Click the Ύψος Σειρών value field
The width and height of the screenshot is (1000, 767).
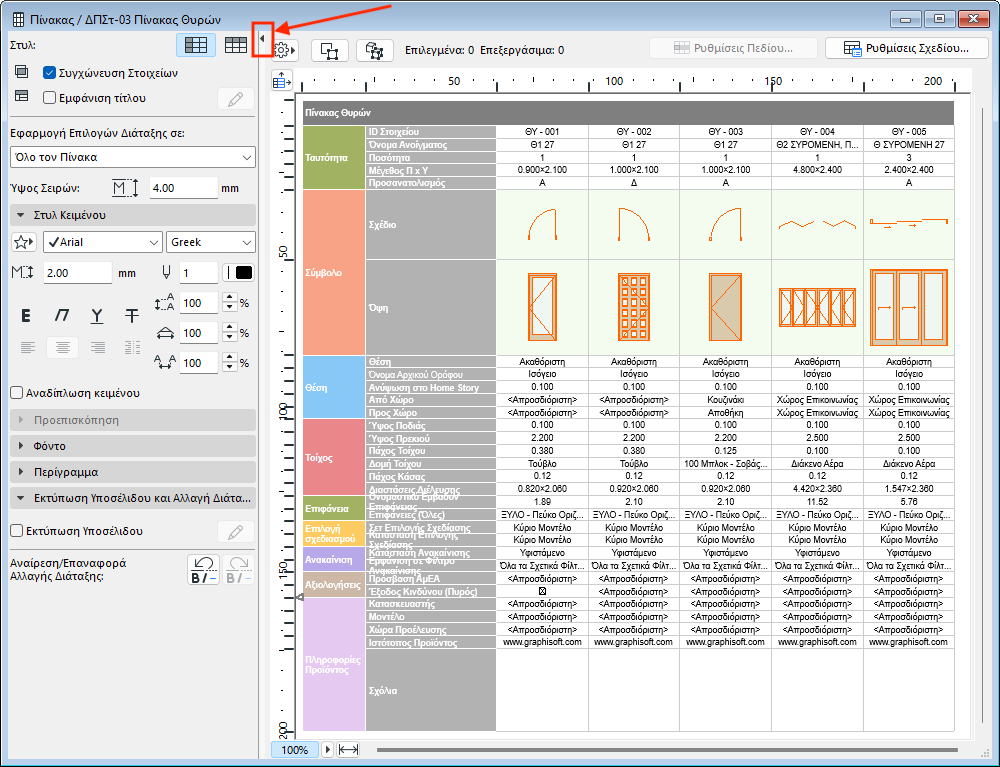[x=182, y=188]
